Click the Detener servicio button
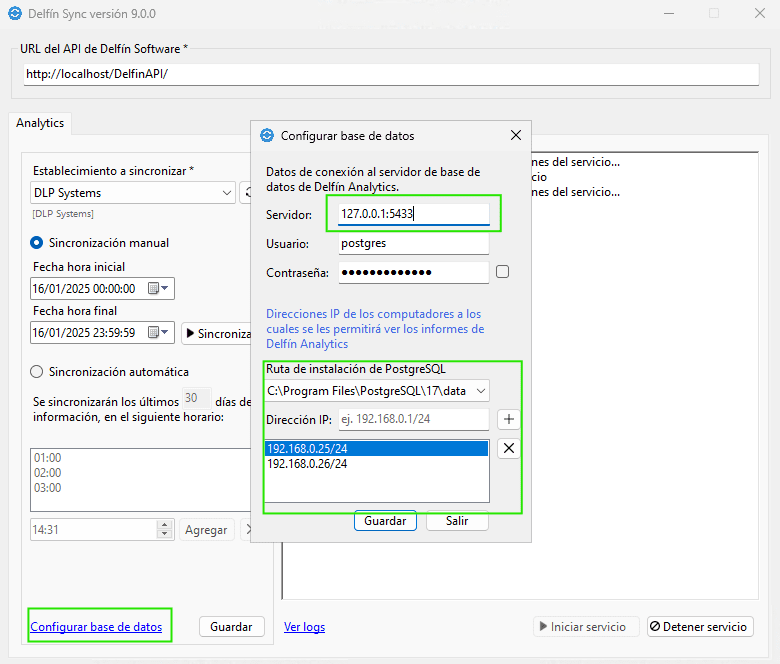780x664 pixels. pyautogui.click(x=700, y=627)
